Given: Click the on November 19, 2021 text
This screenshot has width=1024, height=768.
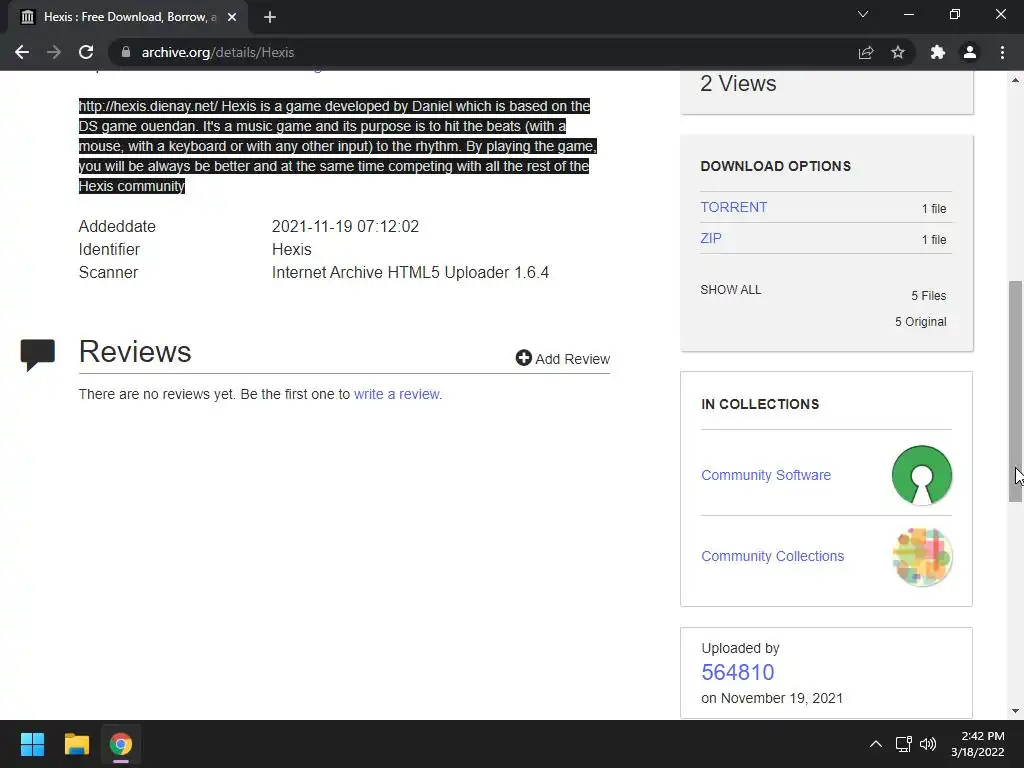Looking at the screenshot, I should [772, 698].
